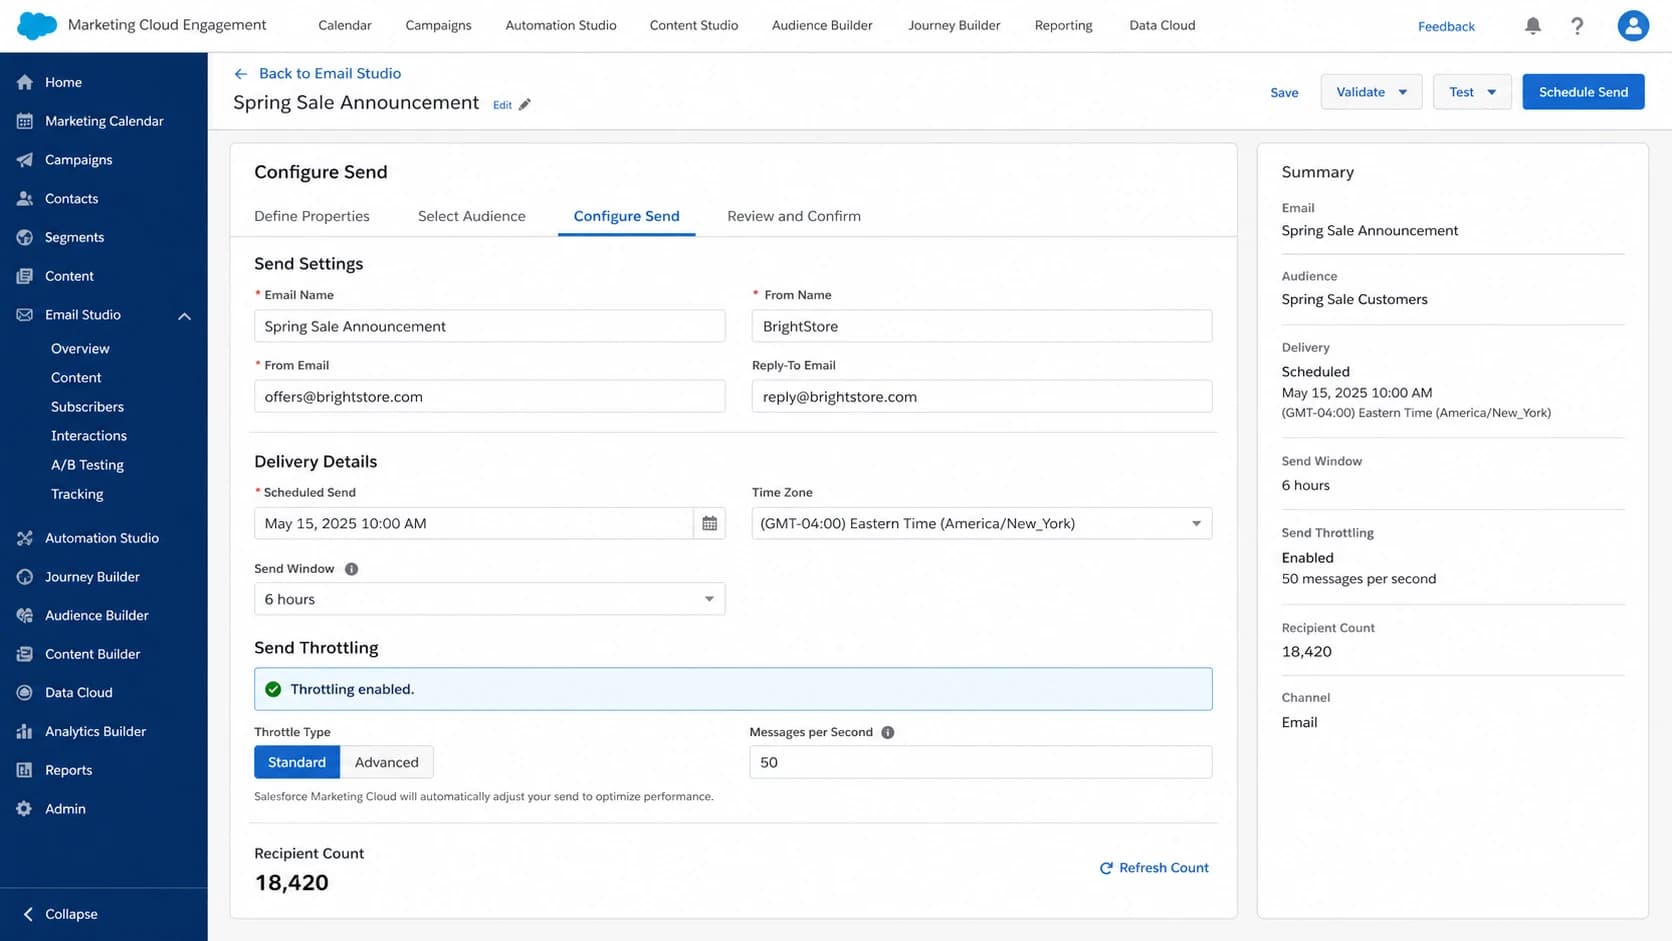Click the Messages per Second info icon
The image size is (1672, 941).
click(887, 732)
